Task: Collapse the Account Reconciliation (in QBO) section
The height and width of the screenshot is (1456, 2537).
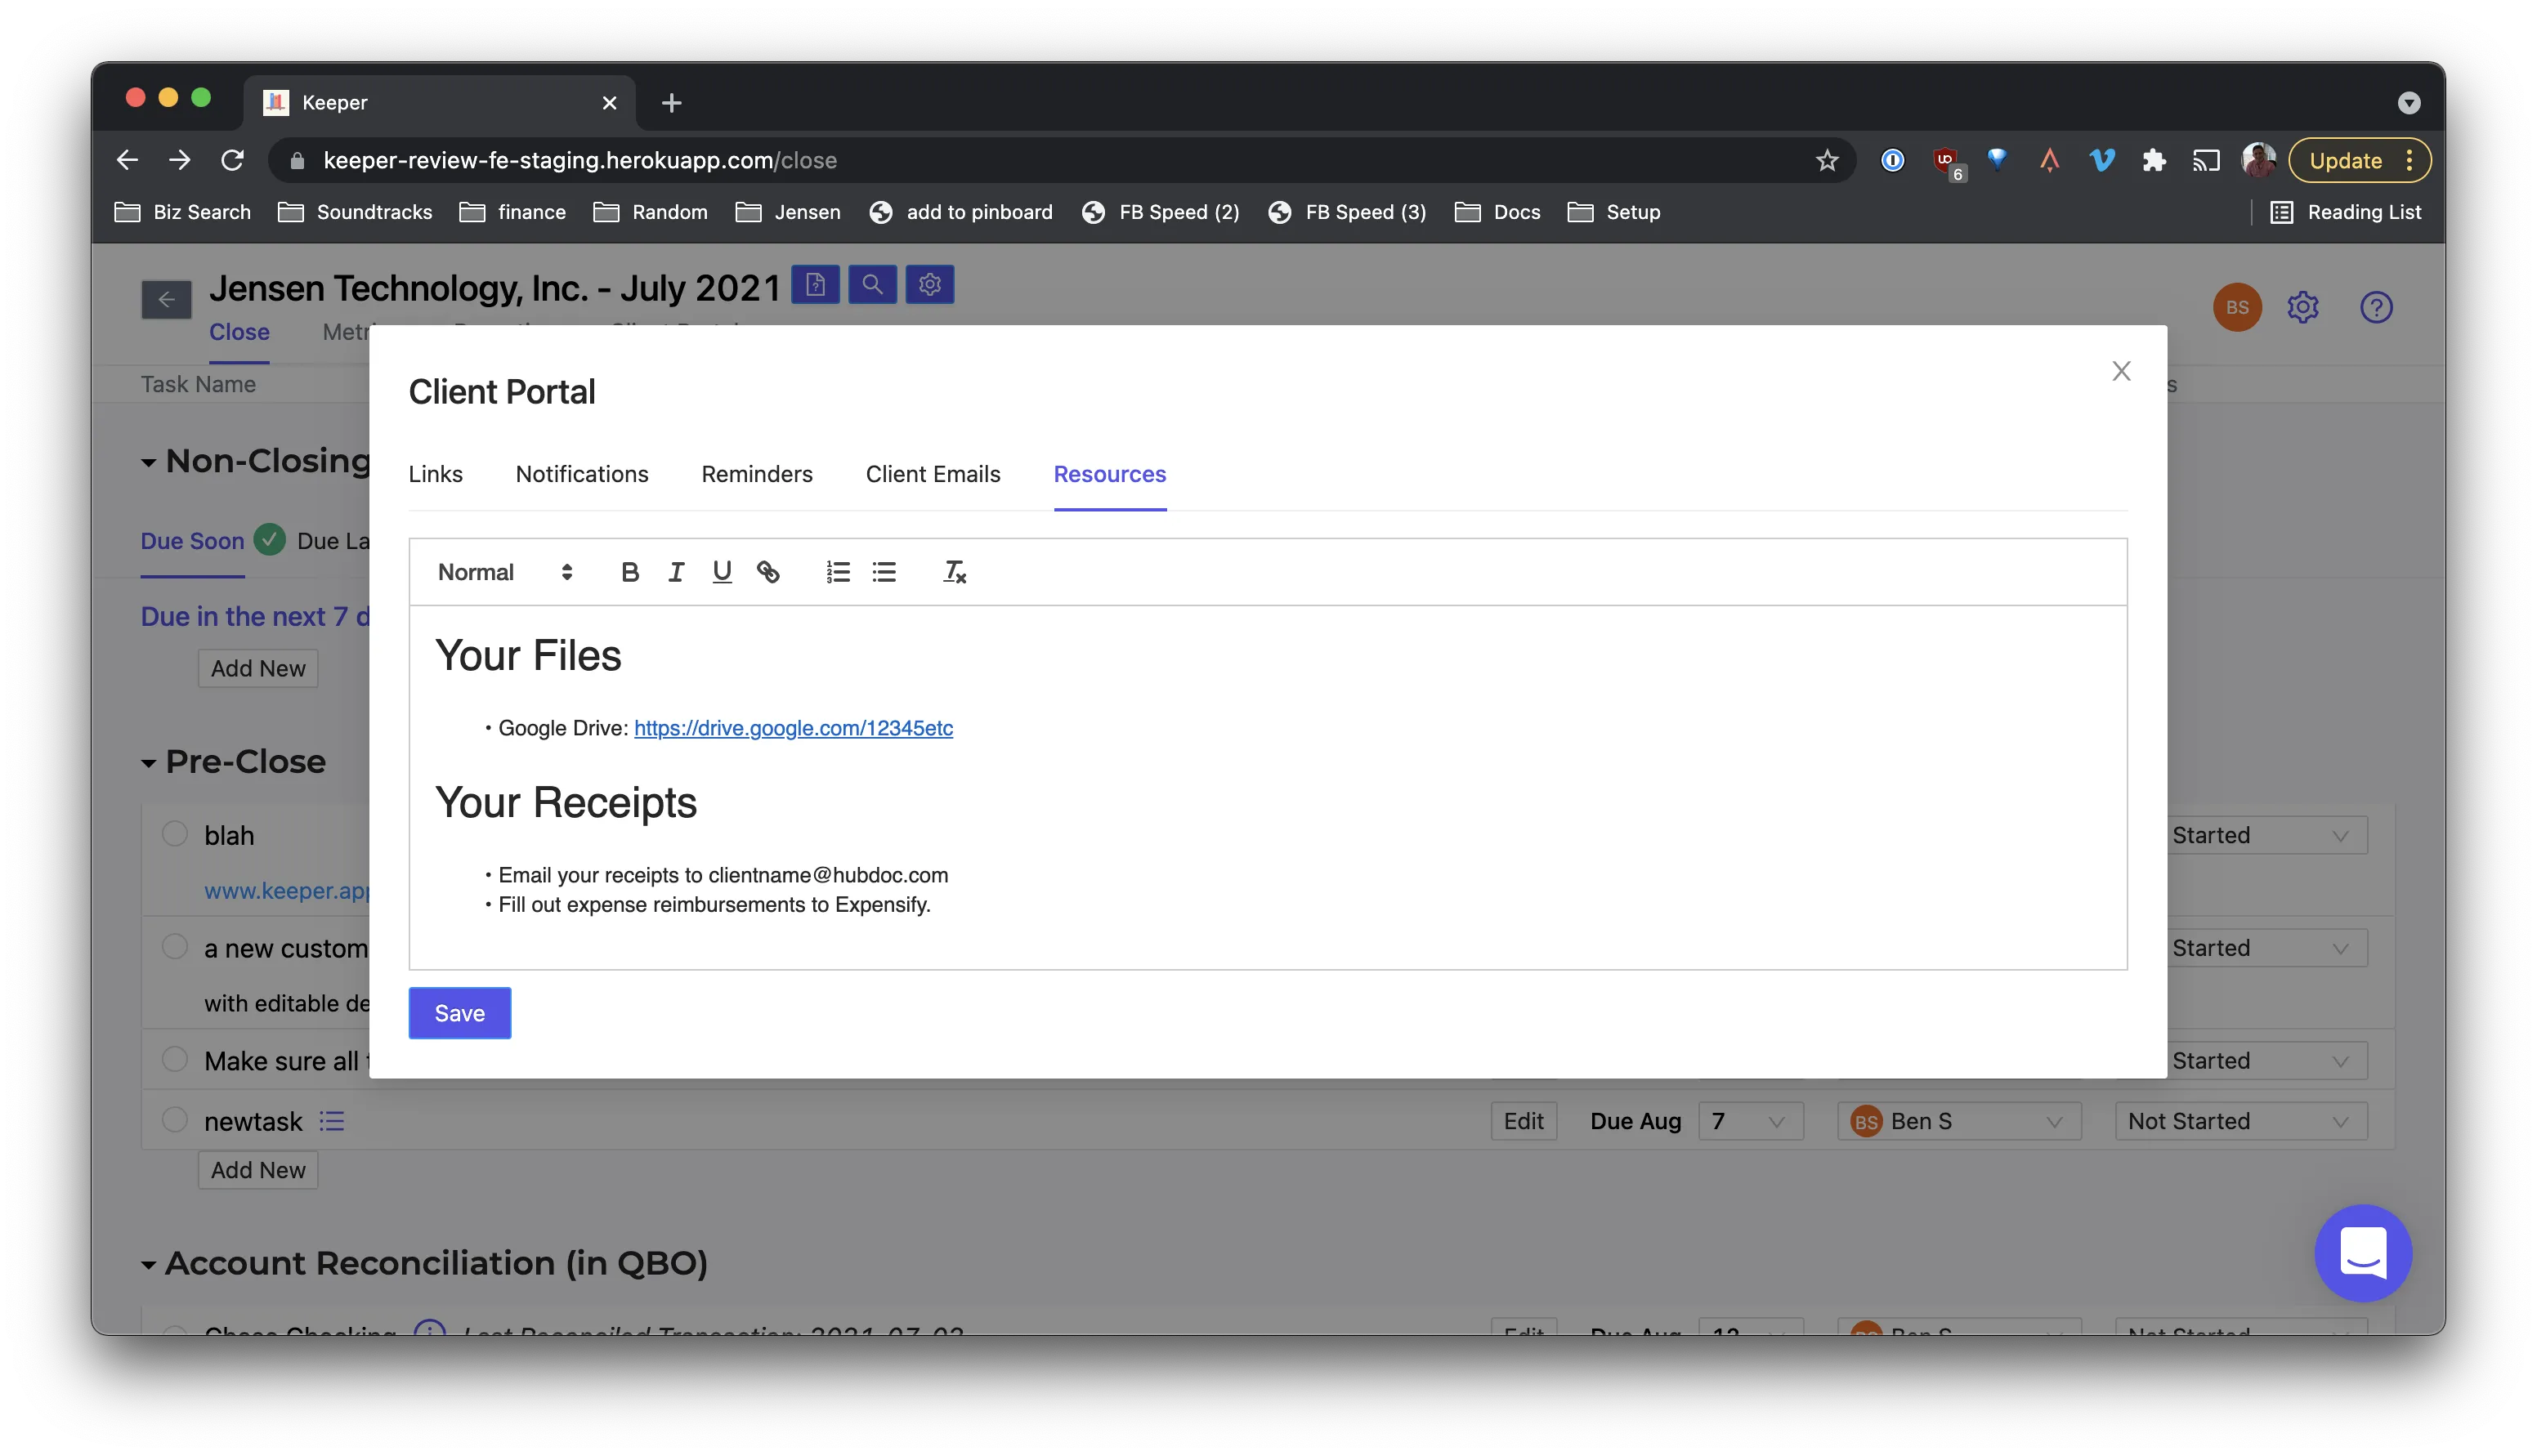Action: tap(148, 1265)
